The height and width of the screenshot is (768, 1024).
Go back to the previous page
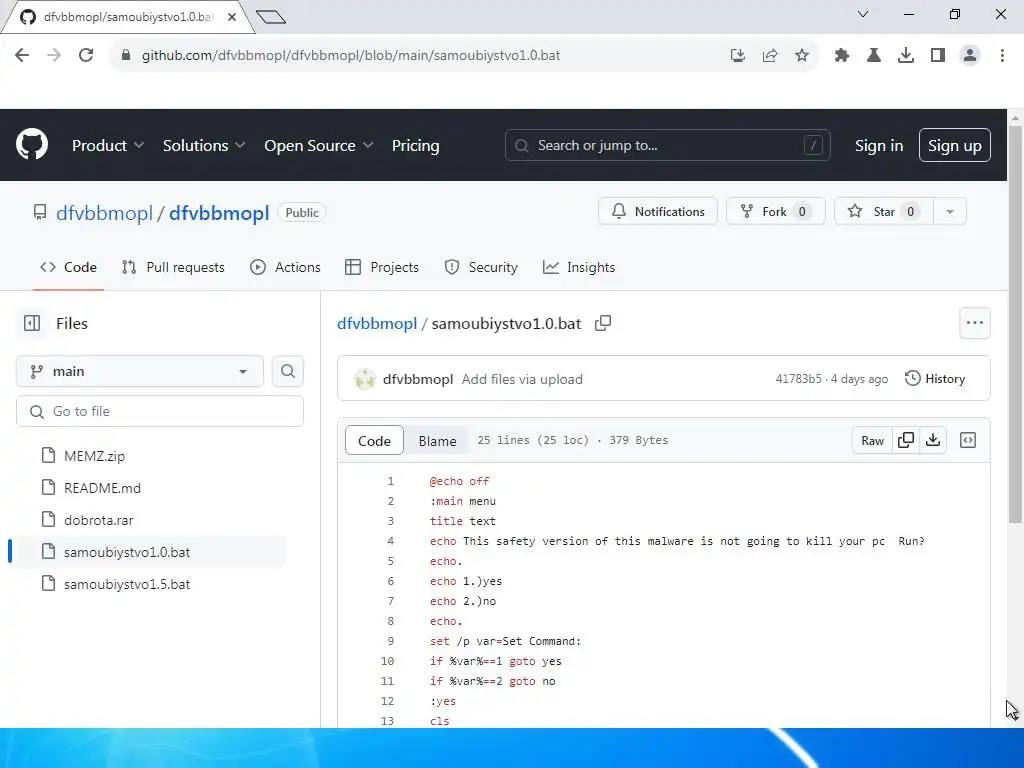(x=22, y=56)
